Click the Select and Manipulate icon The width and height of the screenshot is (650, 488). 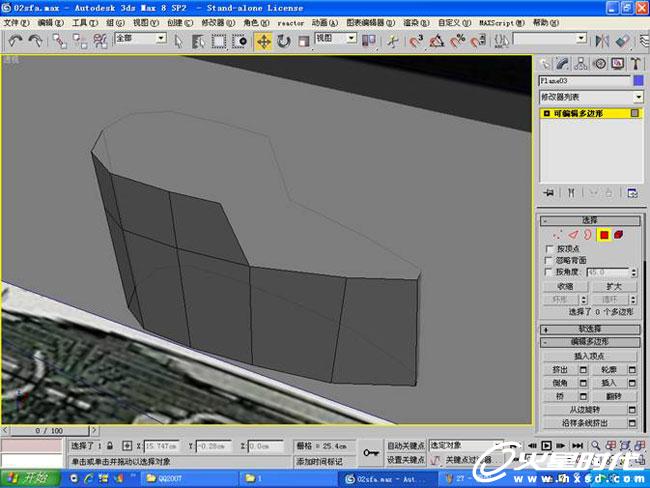click(x=393, y=41)
